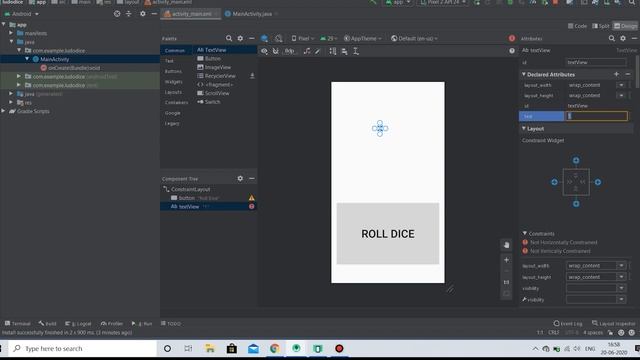Select Text palette category

(x=169, y=61)
